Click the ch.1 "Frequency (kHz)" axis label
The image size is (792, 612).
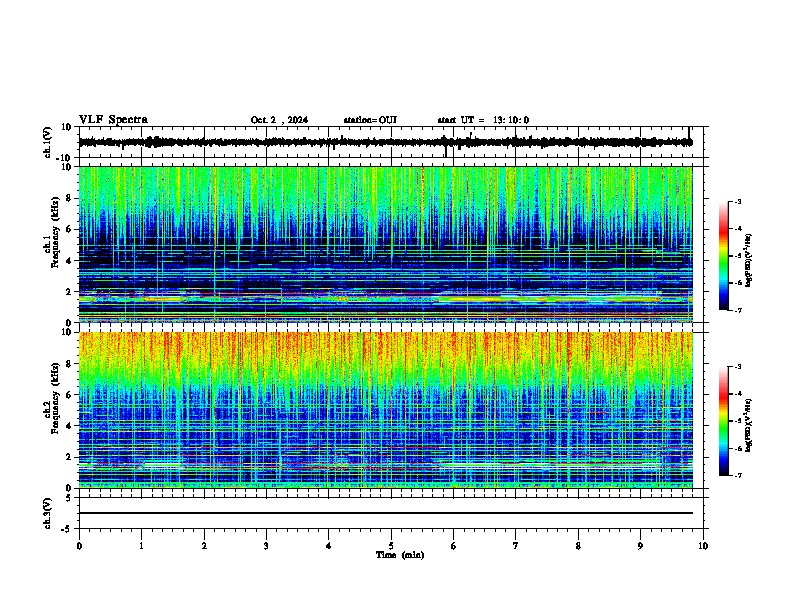point(55,232)
